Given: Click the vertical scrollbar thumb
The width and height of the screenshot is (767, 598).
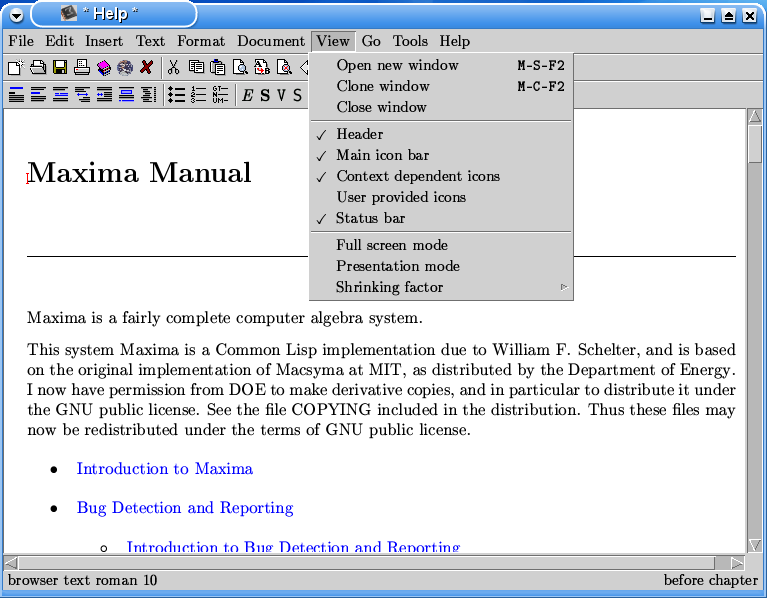Looking at the screenshot, I should click(755, 143).
